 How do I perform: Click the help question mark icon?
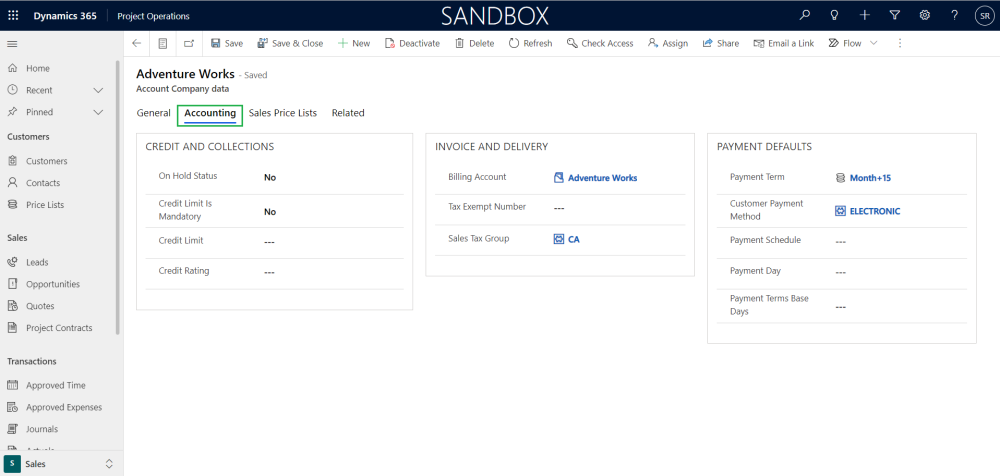955,16
